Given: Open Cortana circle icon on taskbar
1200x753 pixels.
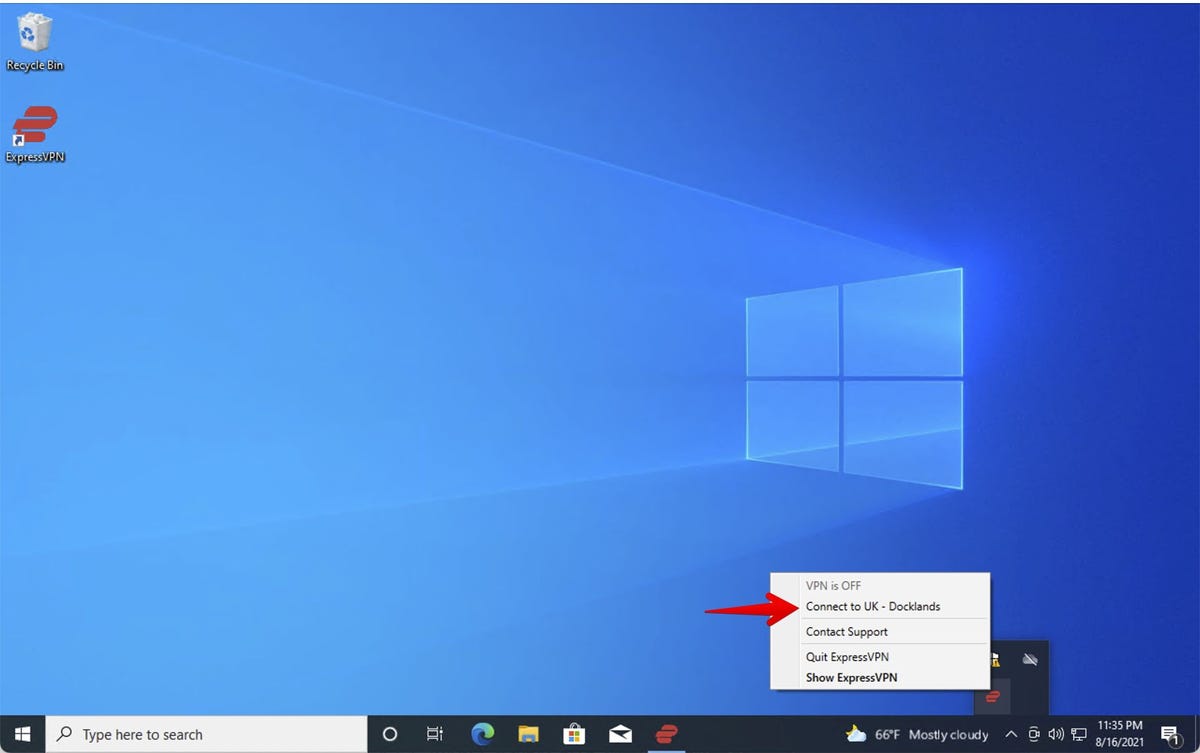Looking at the screenshot, I should pyautogui.click(x=390, y=734).
